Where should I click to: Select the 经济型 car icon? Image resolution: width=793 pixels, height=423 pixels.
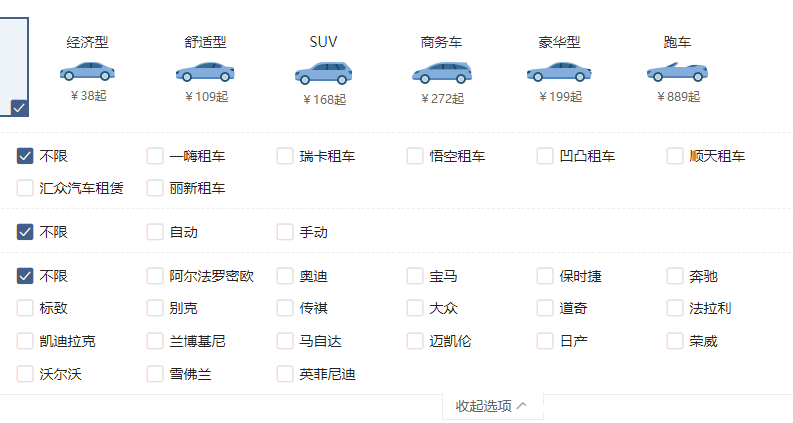click(87, 71)
